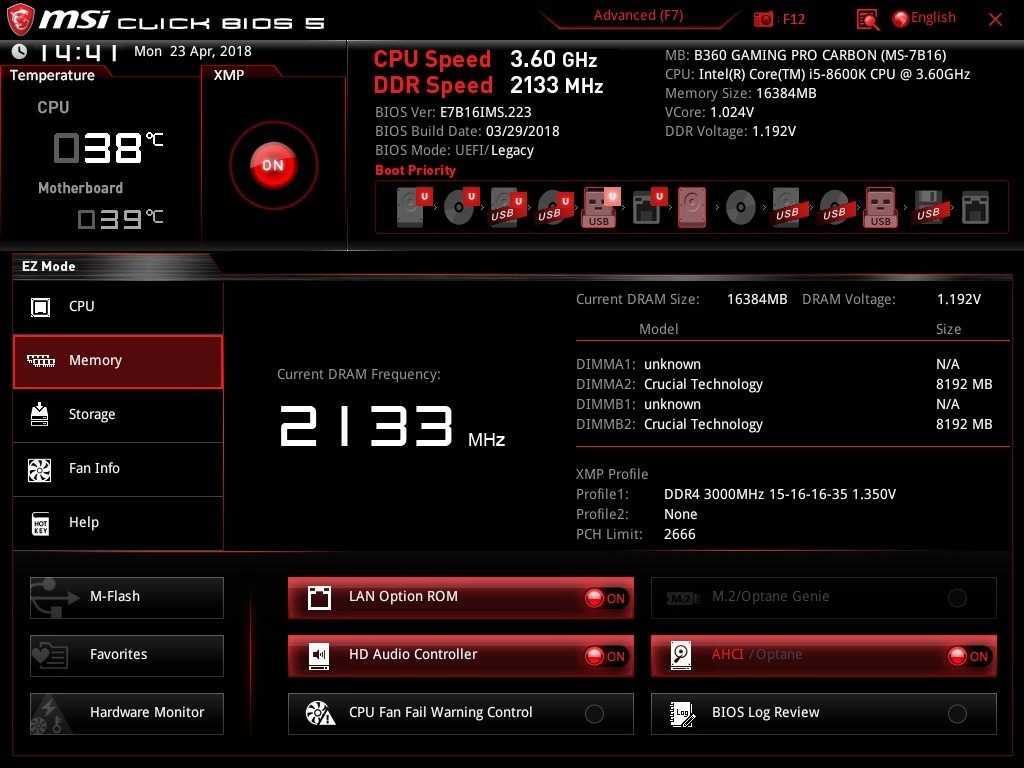Open the BIOS search magnifier icon

pos(867,20)
